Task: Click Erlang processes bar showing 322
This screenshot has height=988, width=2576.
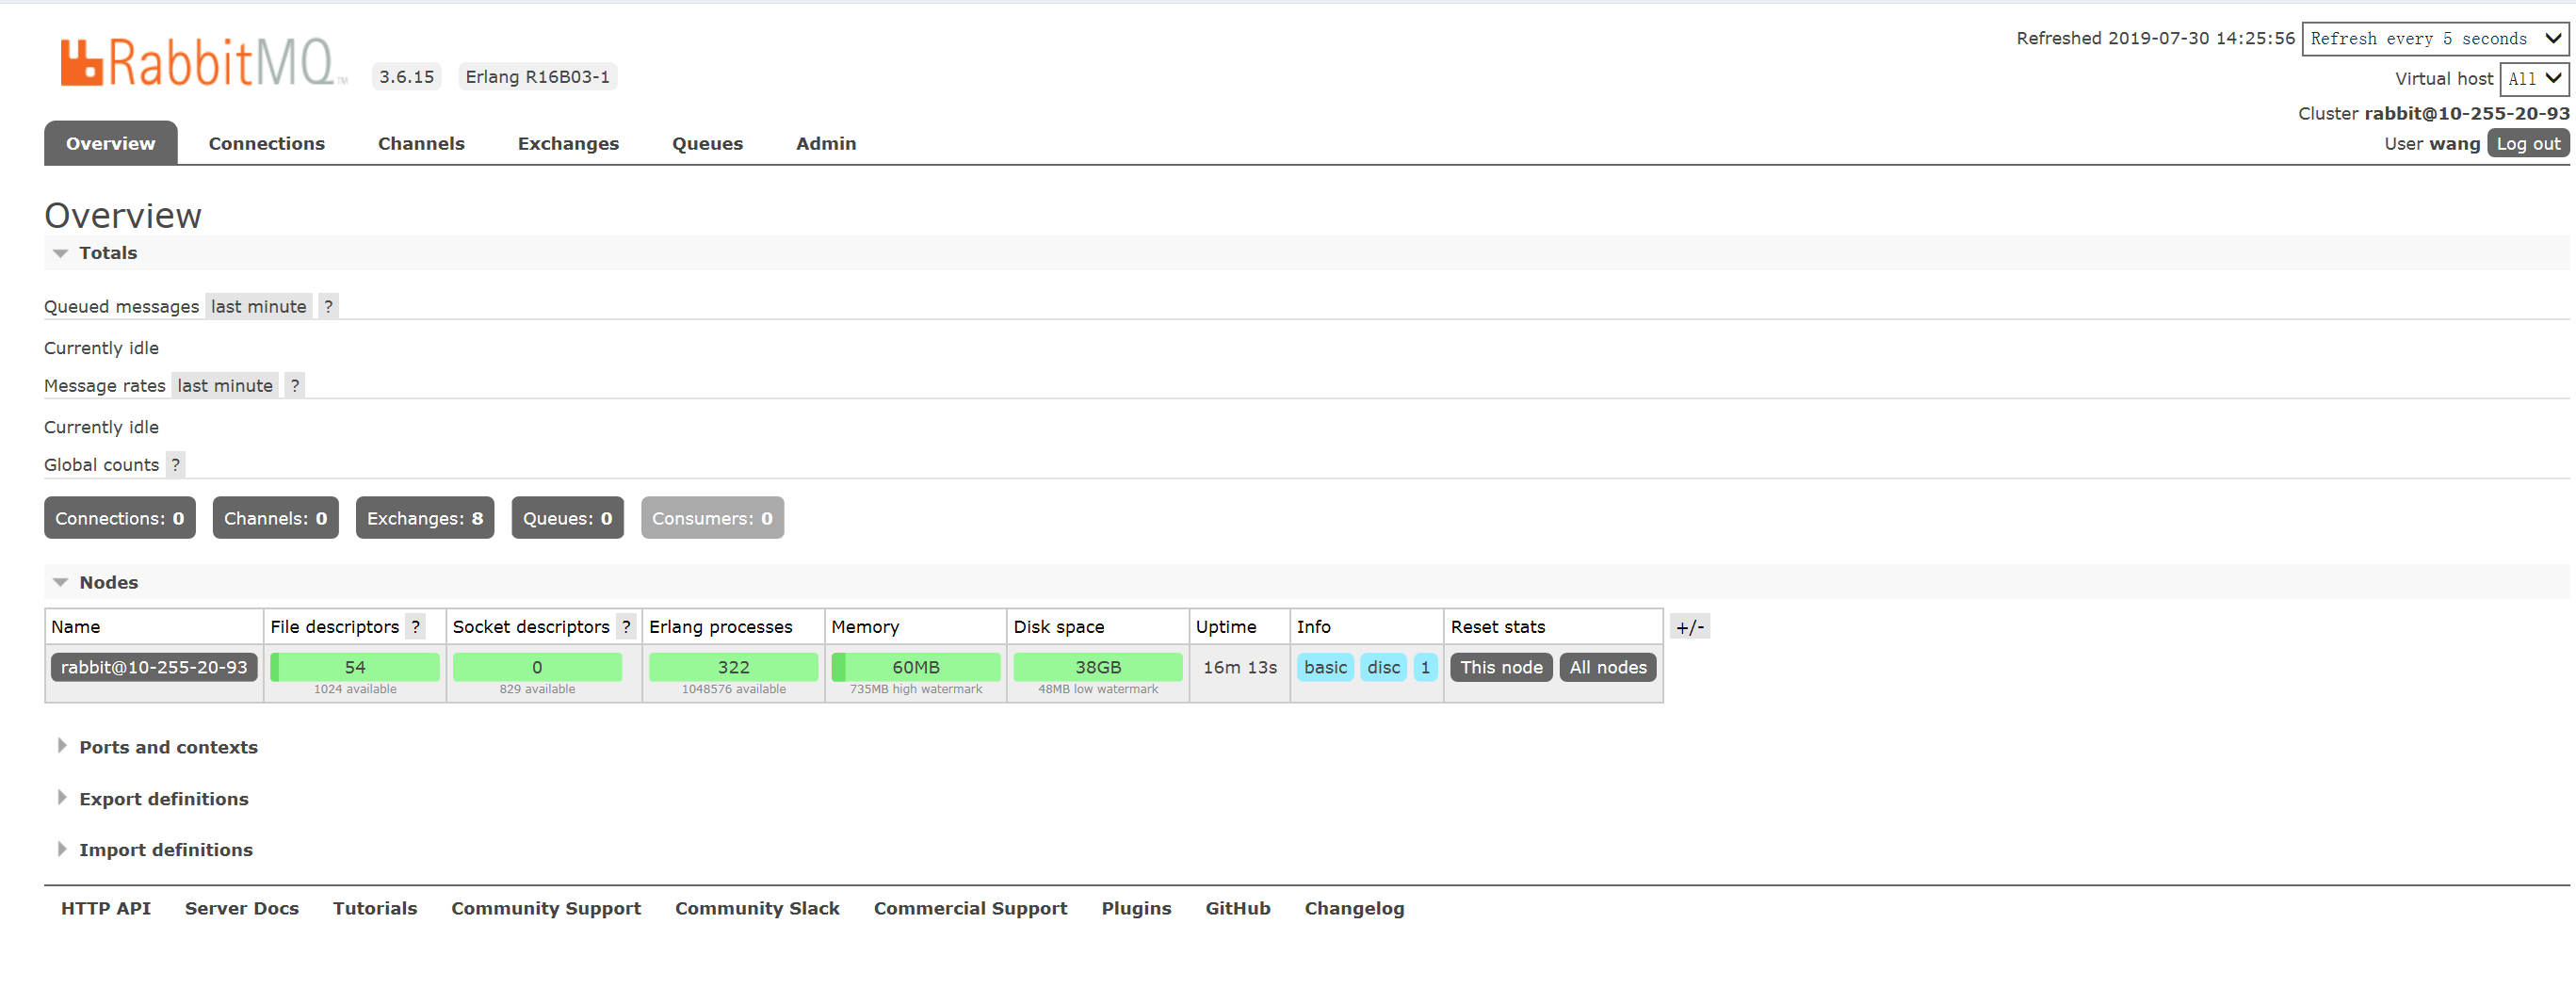Action: coord(733,667)
